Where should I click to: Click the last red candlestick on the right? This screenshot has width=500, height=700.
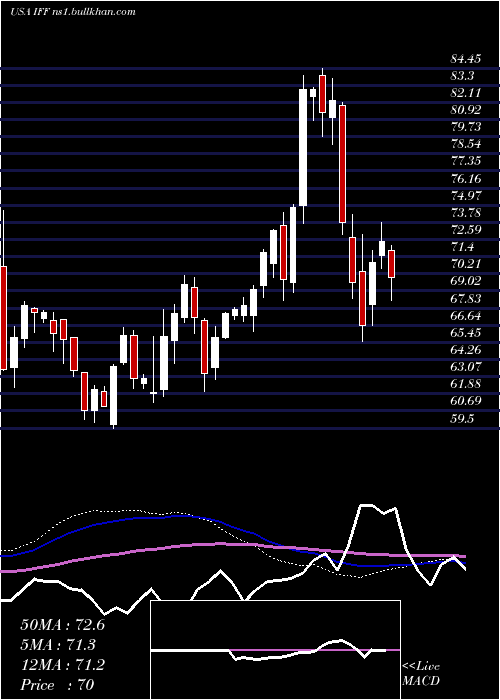click(392, 264)
